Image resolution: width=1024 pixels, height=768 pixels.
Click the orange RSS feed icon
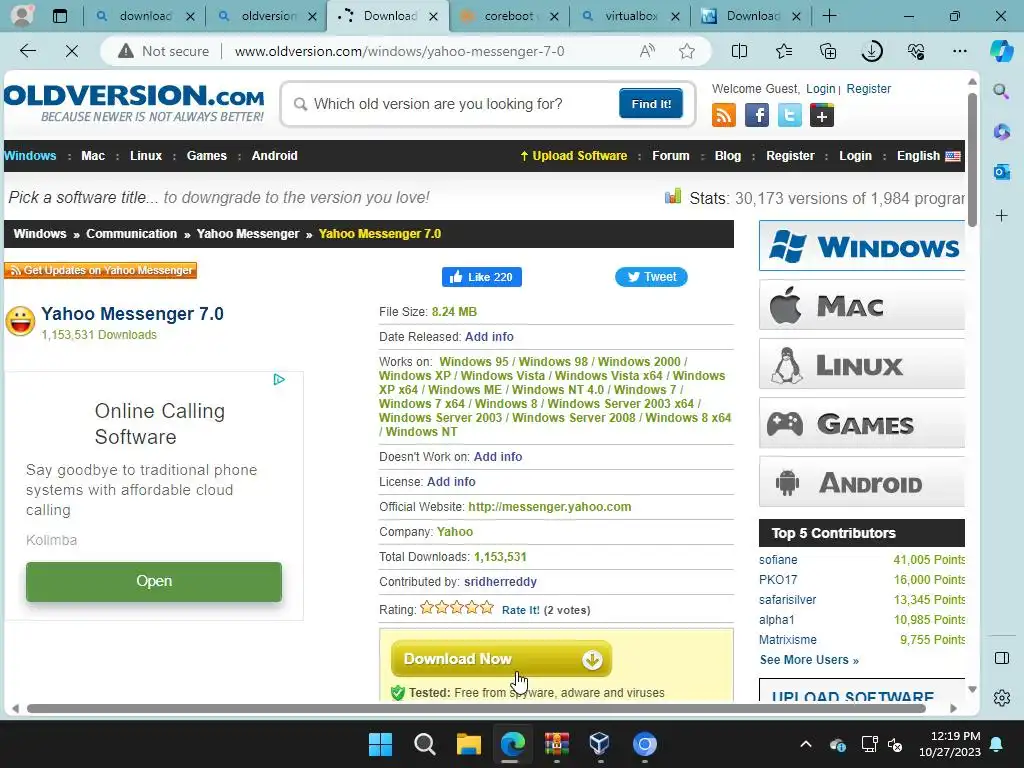[x=724, y=116]
